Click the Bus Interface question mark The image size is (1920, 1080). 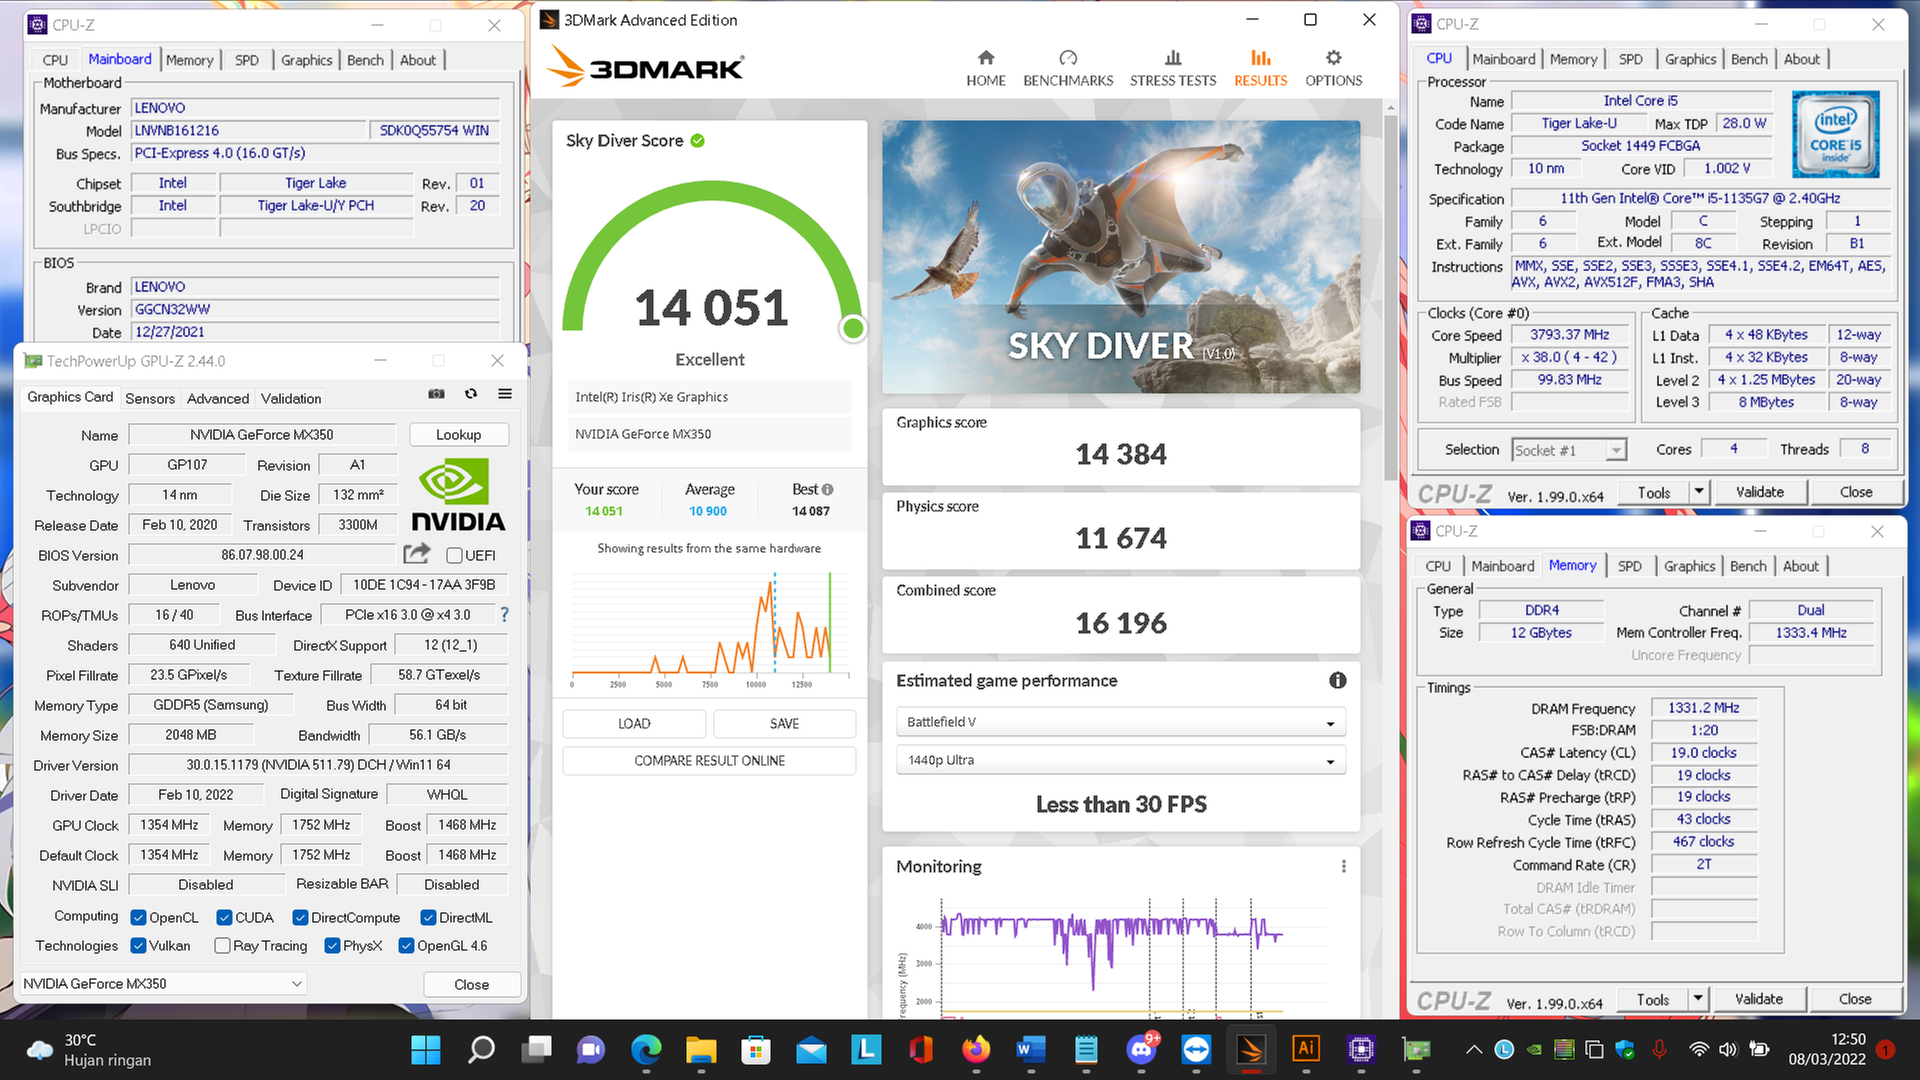504,615
